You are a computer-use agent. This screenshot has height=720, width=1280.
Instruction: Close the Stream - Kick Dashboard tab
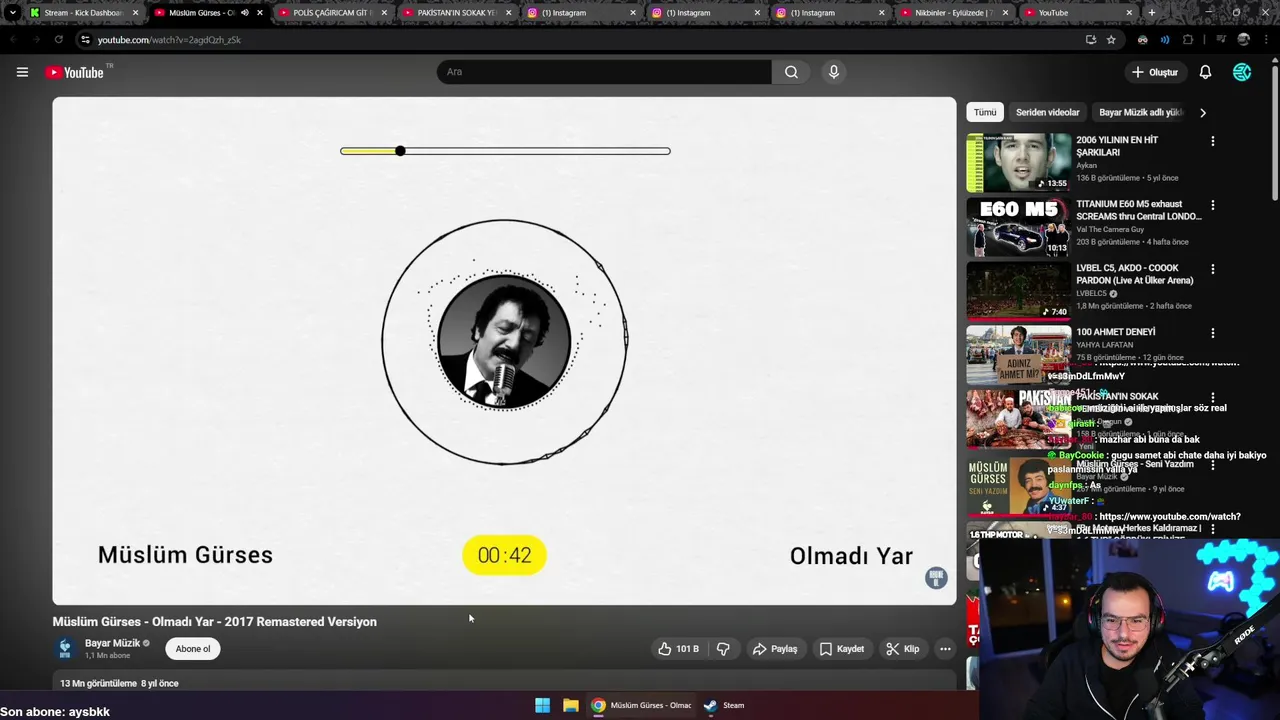135,13
